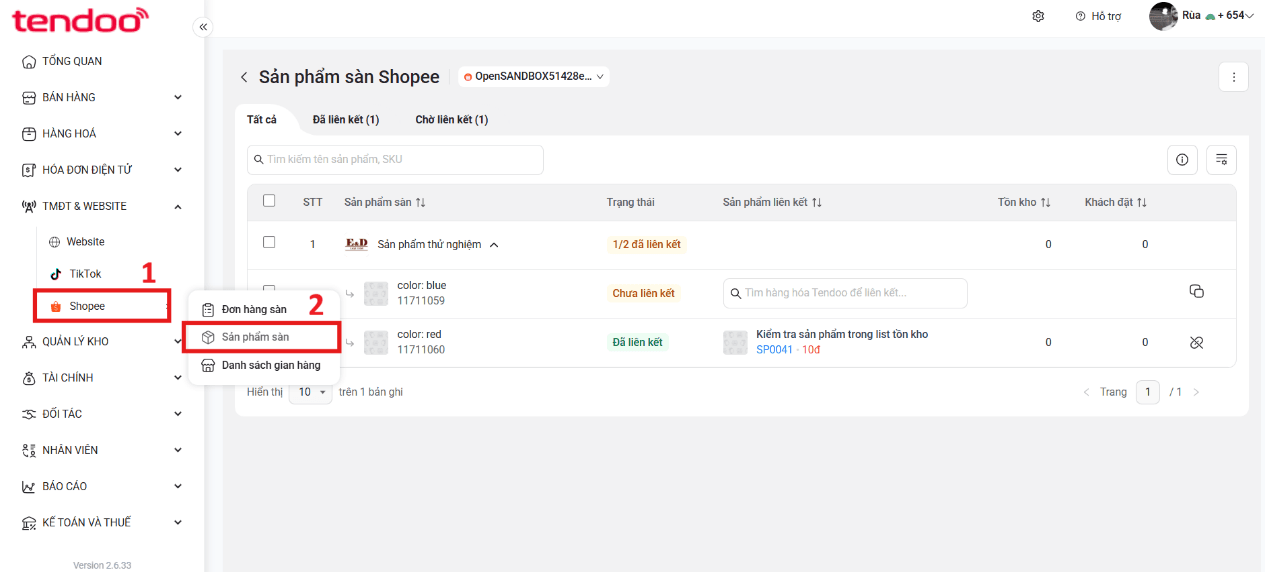Viewport: 1265px width, 572px height.
Task: Open the SP0041 product link
Action: point(774,350)
